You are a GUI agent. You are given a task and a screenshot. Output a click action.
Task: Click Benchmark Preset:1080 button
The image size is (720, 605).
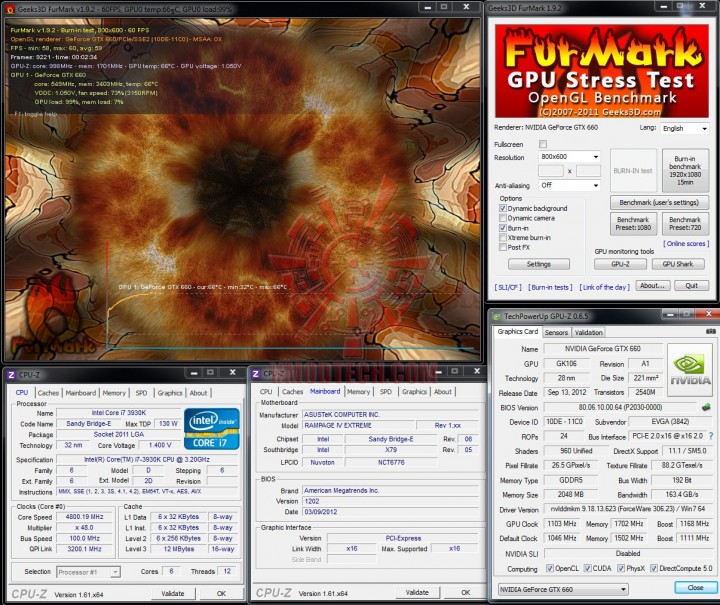click(x=633, y=224)
